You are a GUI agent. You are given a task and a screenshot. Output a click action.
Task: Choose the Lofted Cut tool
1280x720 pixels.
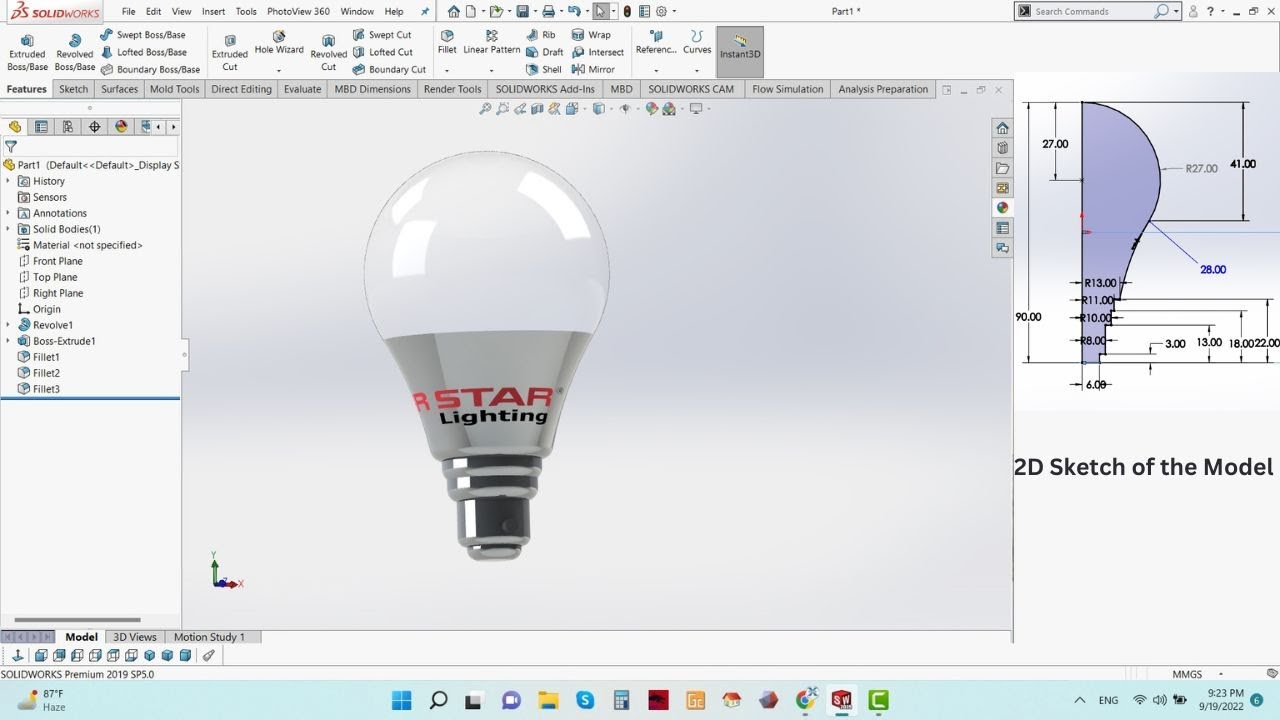pos(383,52)
